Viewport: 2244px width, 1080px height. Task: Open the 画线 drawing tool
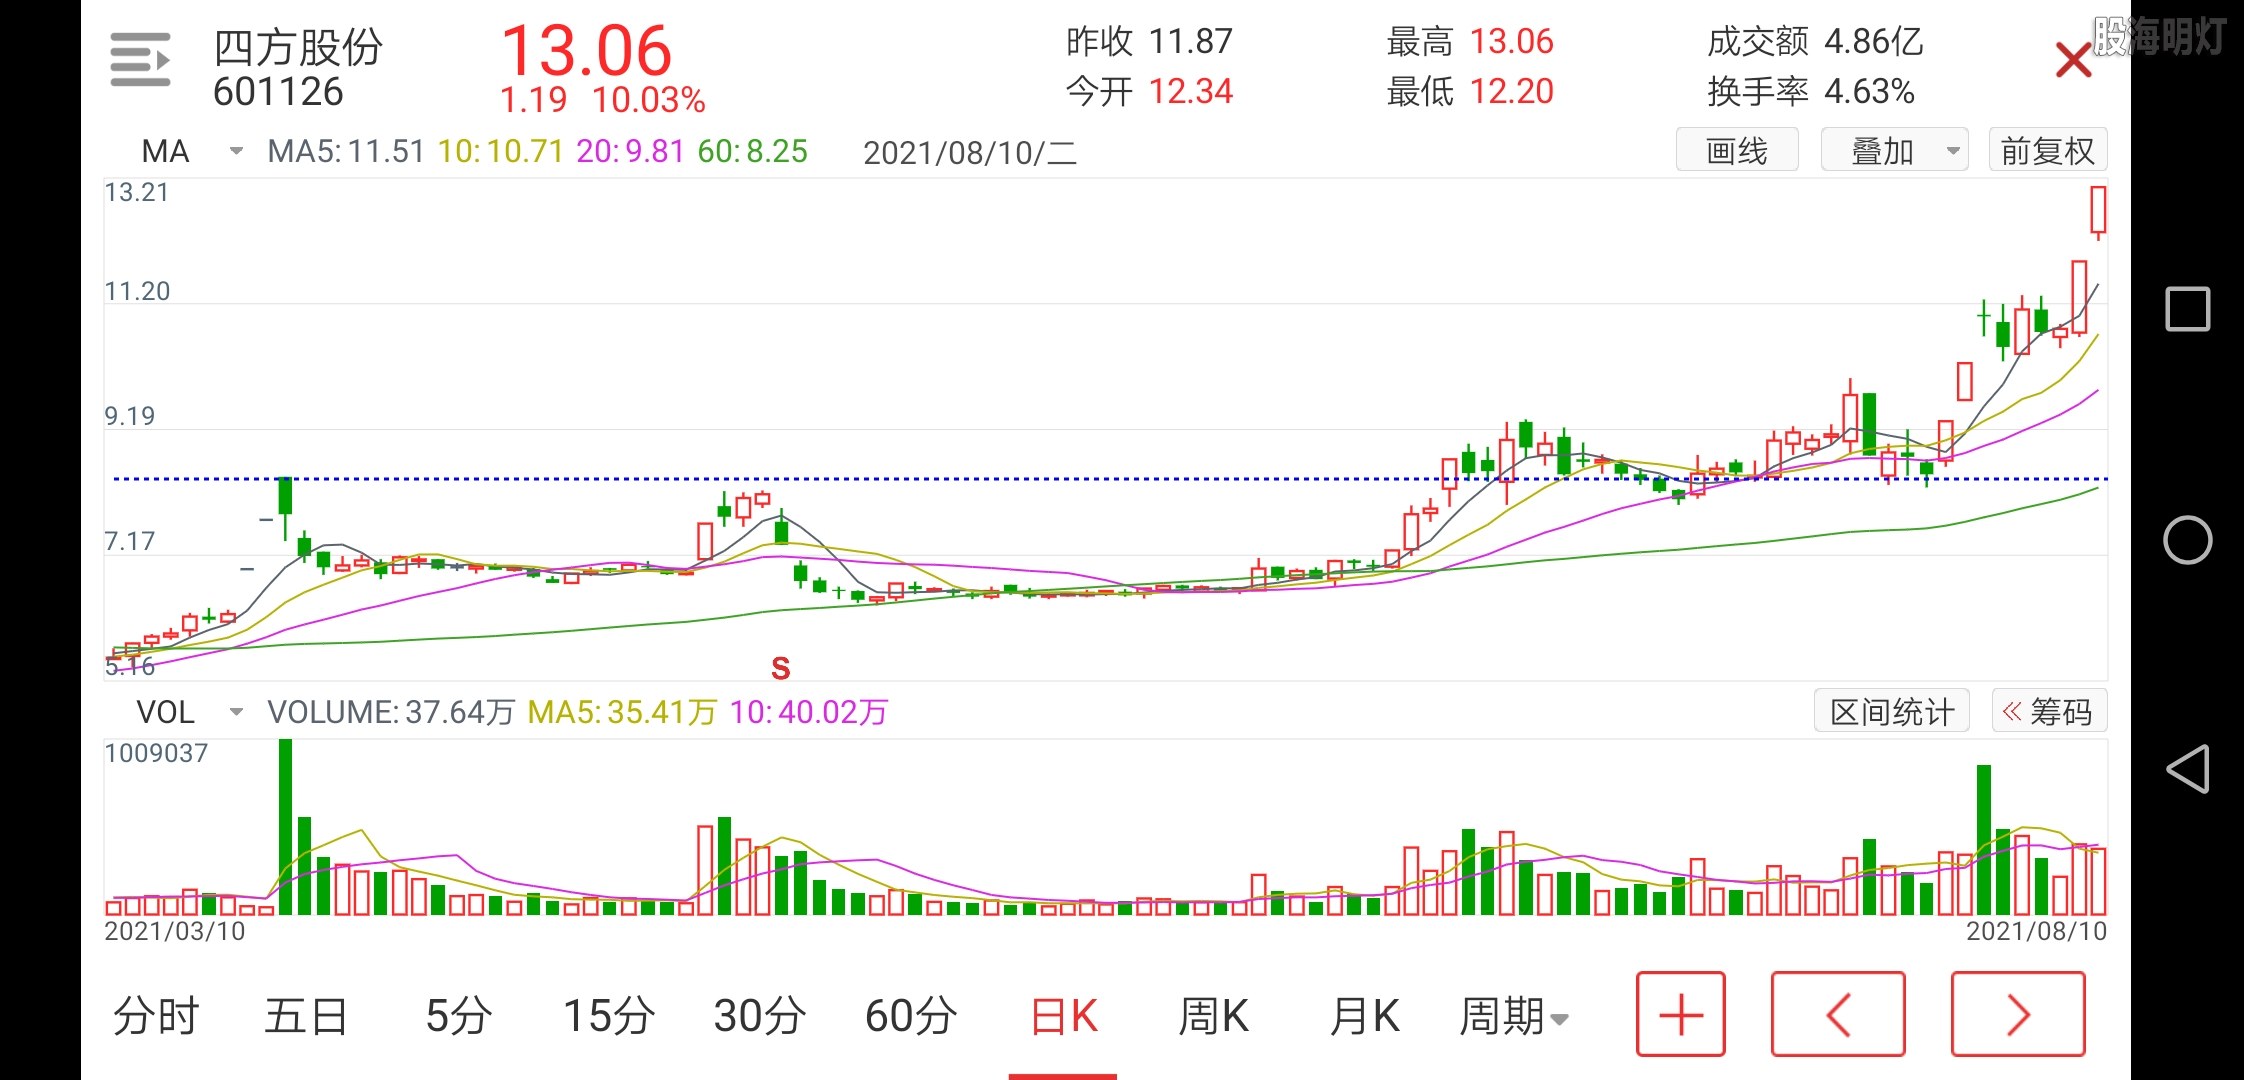(x=1737, y=150)
